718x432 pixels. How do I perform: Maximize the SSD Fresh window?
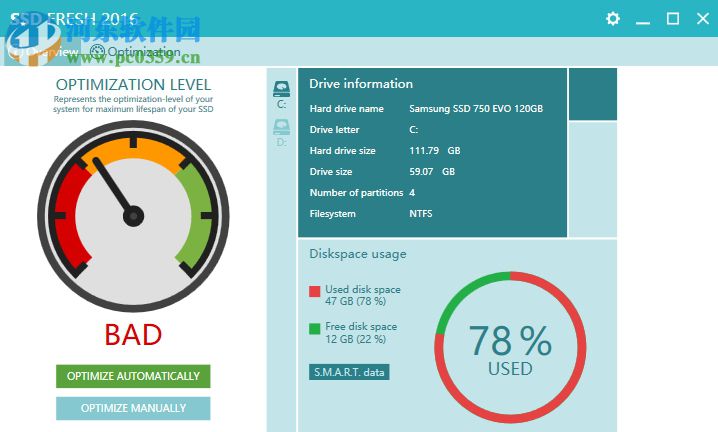[x=673, y=19]
